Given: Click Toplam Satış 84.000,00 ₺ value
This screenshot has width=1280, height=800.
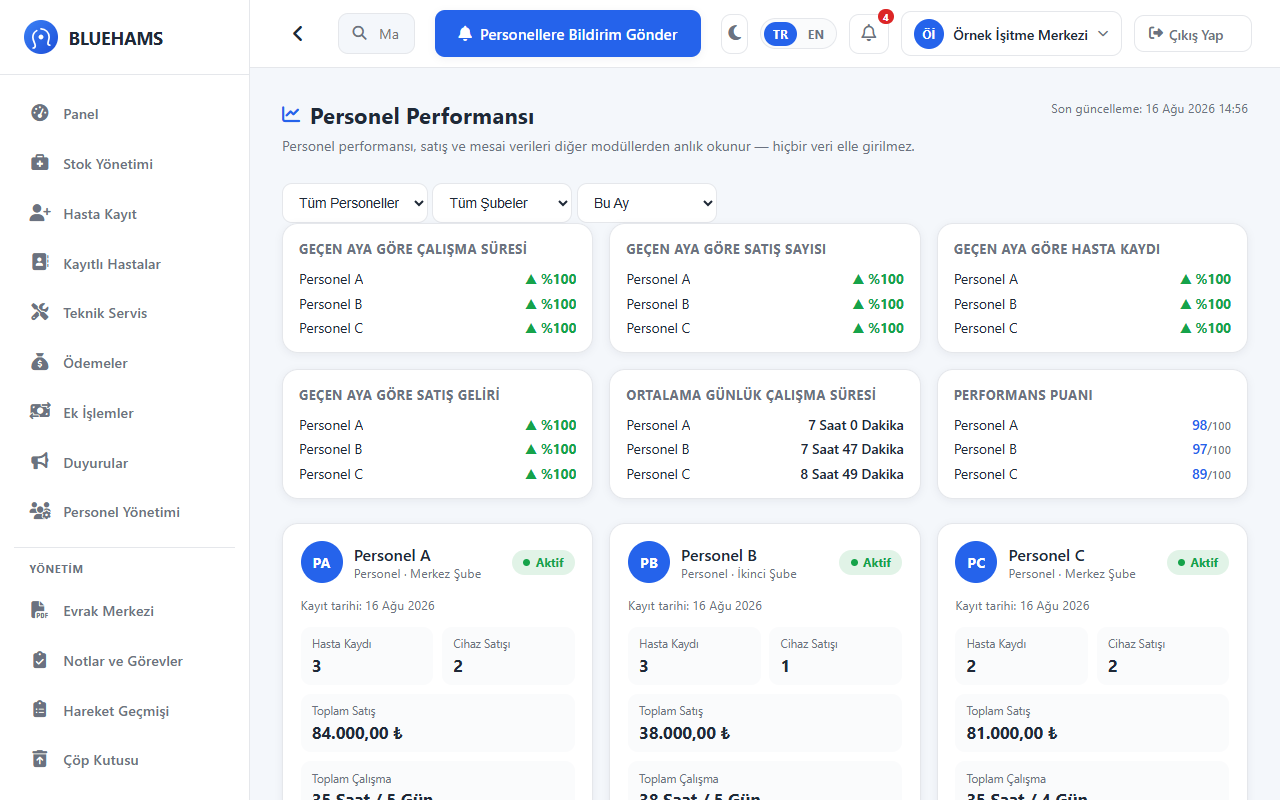Looking at the screenshot, I should [x=357, y=733].
